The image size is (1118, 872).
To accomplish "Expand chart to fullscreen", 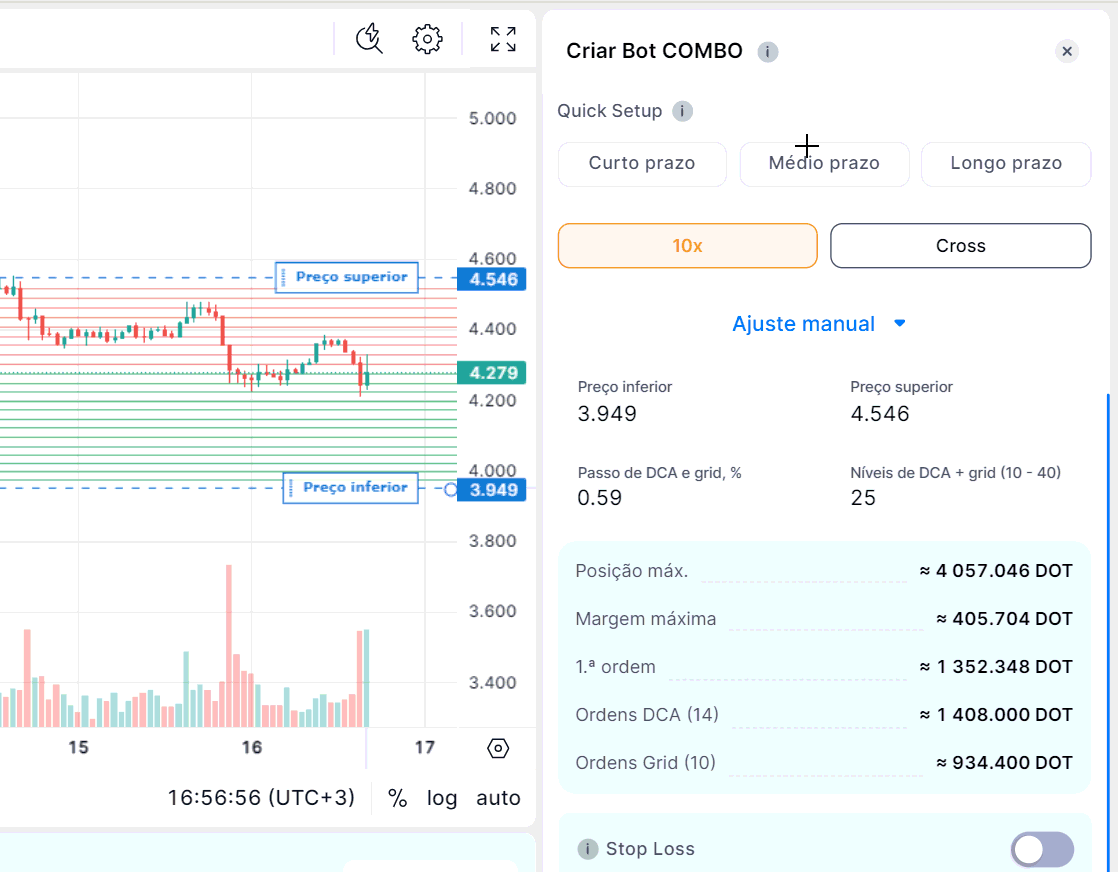I will [503, 39].
